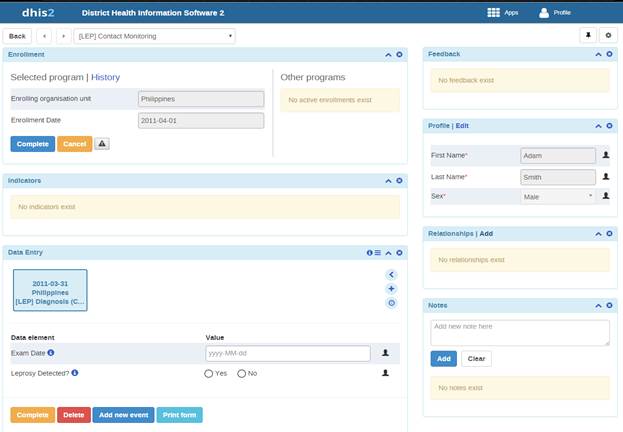Open the Sex dropdown showing Male
Screen dimensions: 623x432
click(558, 197)
